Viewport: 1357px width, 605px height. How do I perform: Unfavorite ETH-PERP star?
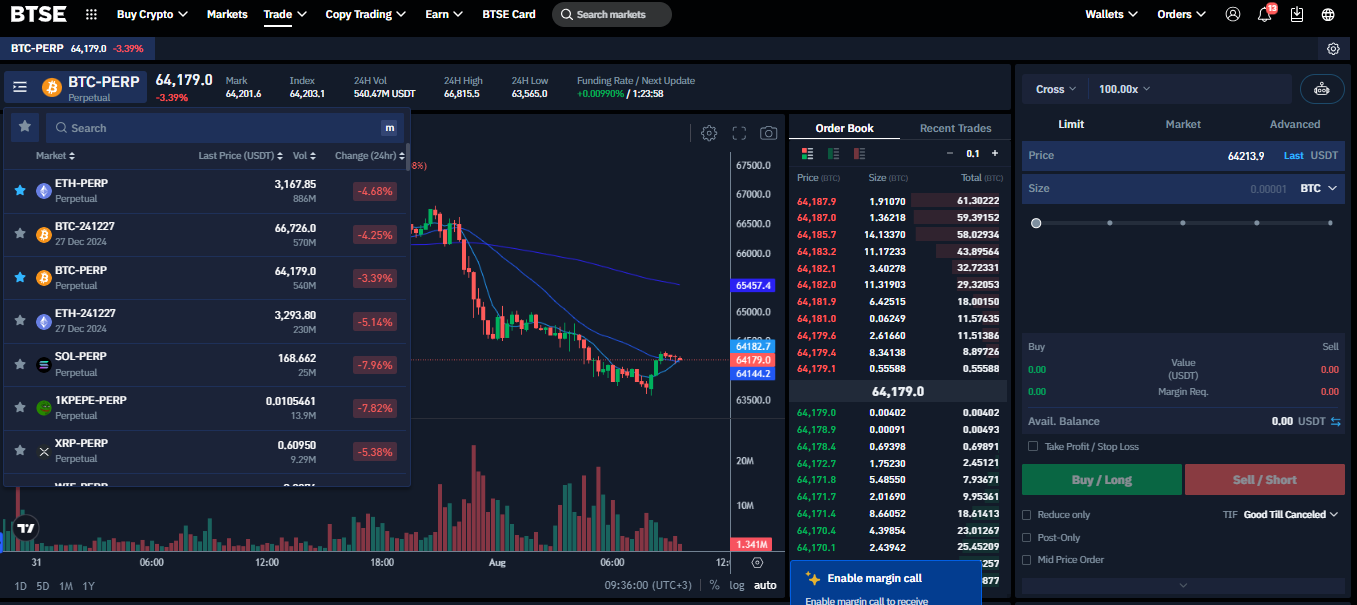click(19, 190)
